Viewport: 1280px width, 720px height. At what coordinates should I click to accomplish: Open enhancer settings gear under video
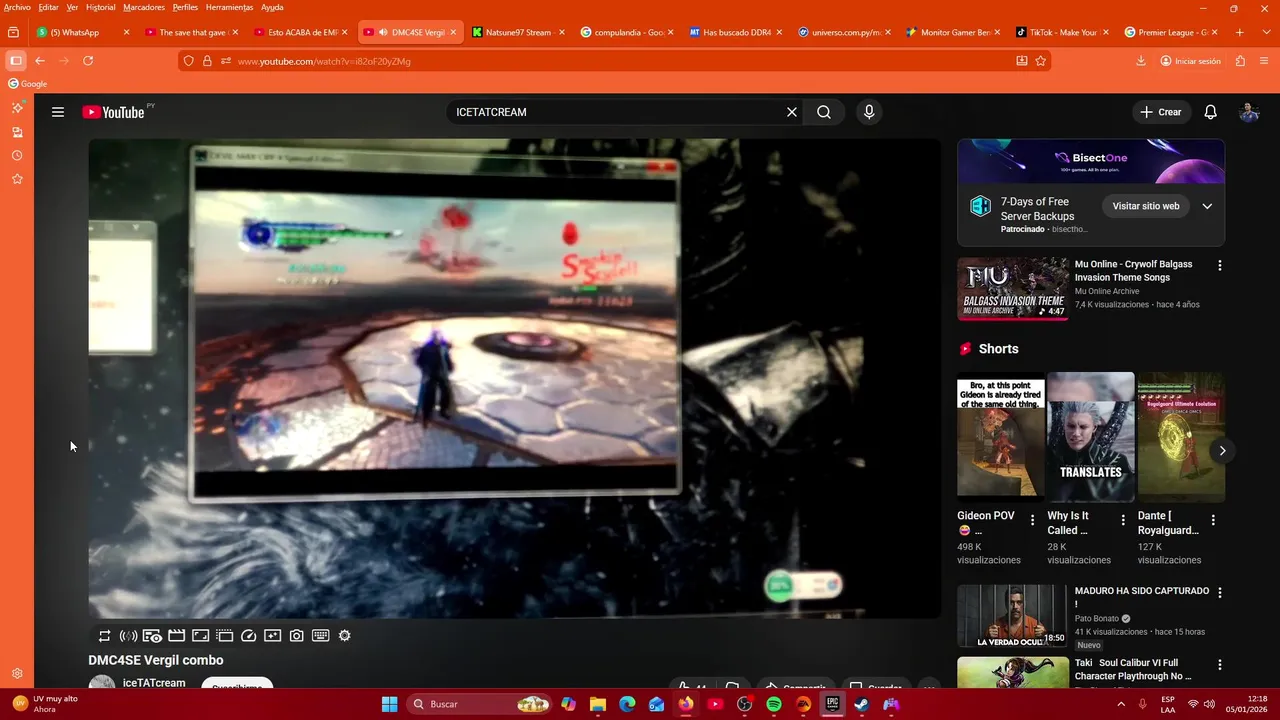pyautogui.click(x=345, y=636)
